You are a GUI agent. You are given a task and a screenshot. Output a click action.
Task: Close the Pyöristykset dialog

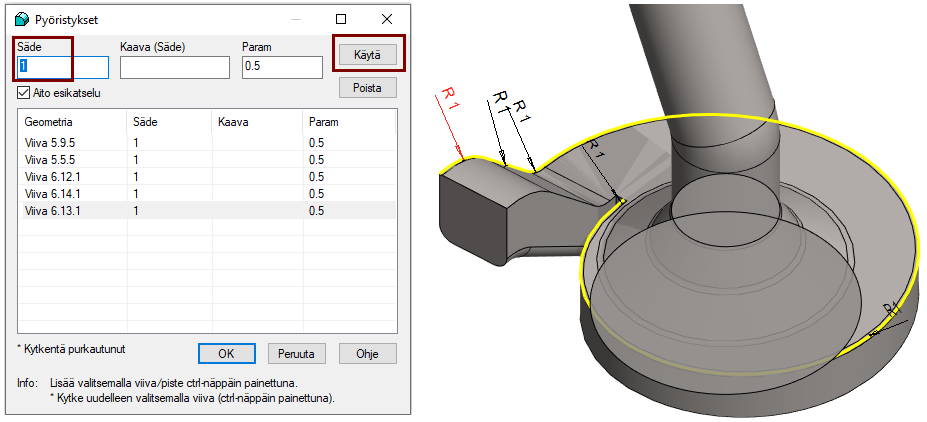387,19
